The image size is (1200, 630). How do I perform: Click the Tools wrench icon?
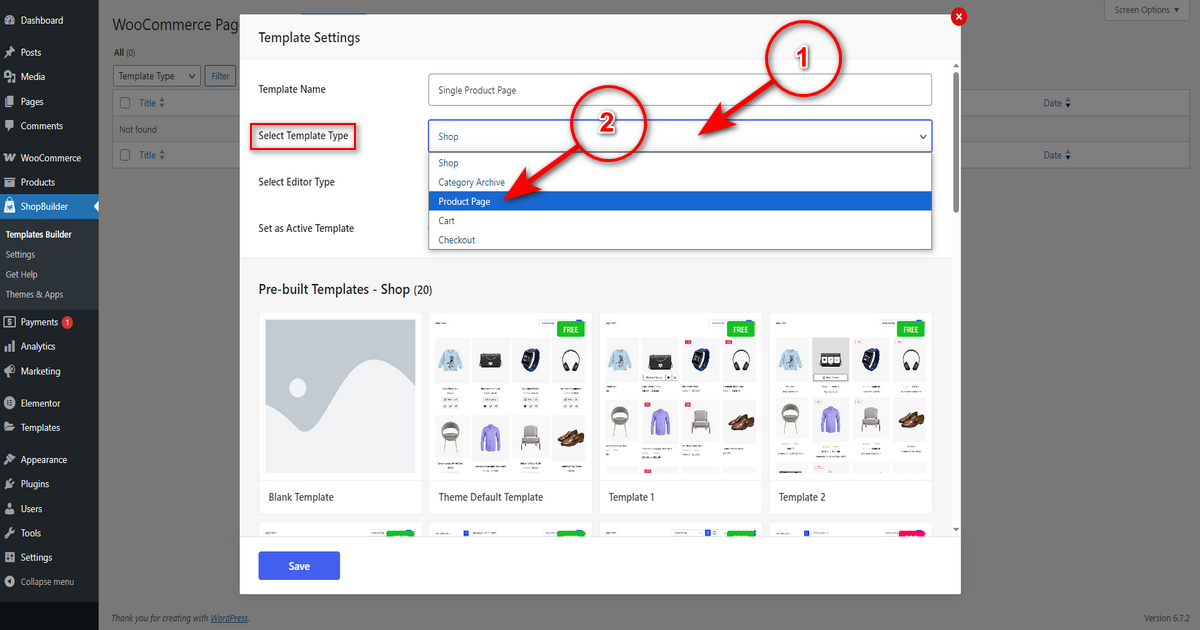tap(10, 533)
